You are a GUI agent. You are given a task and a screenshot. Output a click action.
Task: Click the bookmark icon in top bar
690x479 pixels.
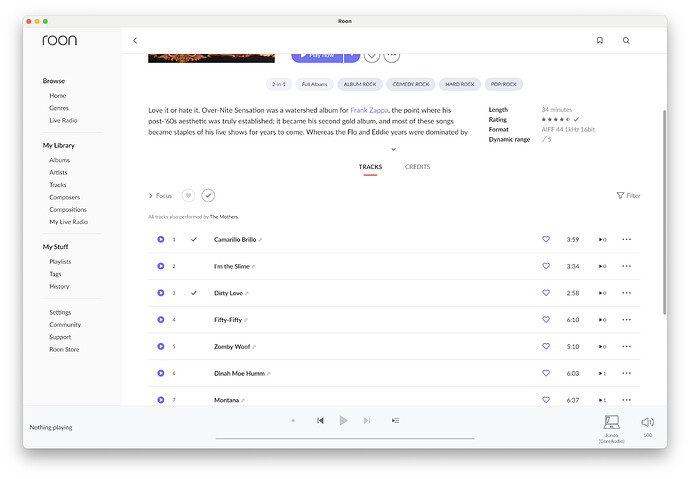point(599,41)
